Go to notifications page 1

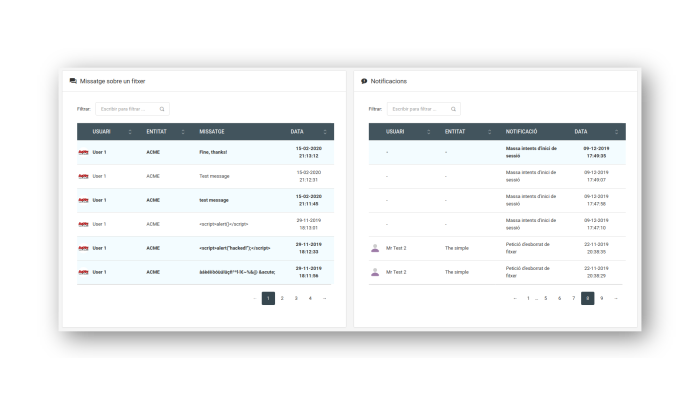[x=528, y=298]
